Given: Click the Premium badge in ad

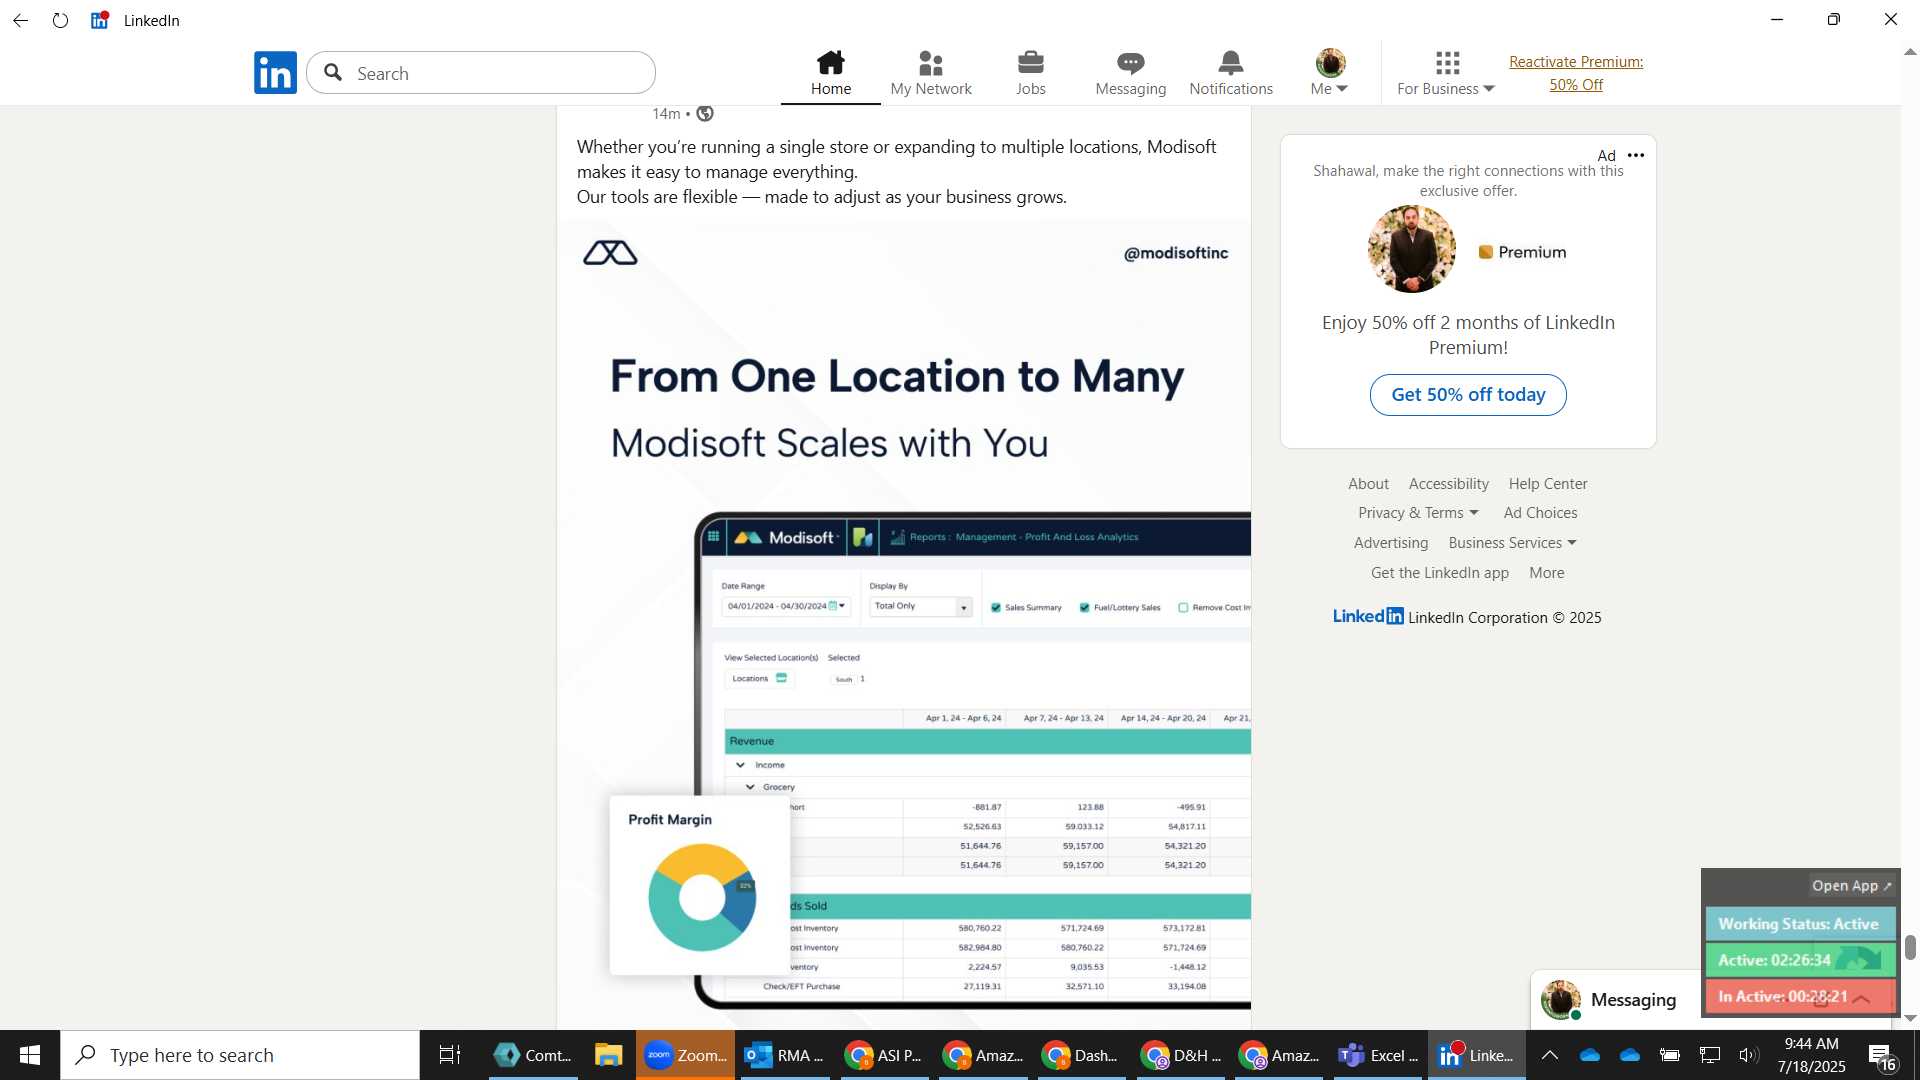Looking at the screenshot, I should [1522, 252].
